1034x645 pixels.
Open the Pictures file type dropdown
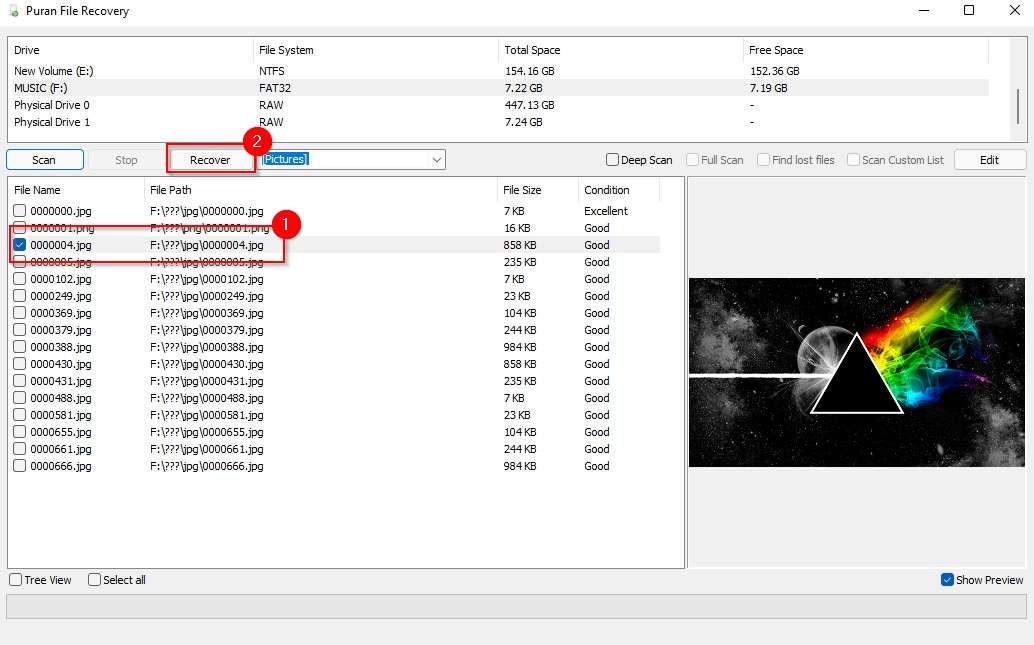[x=436, y=158]
